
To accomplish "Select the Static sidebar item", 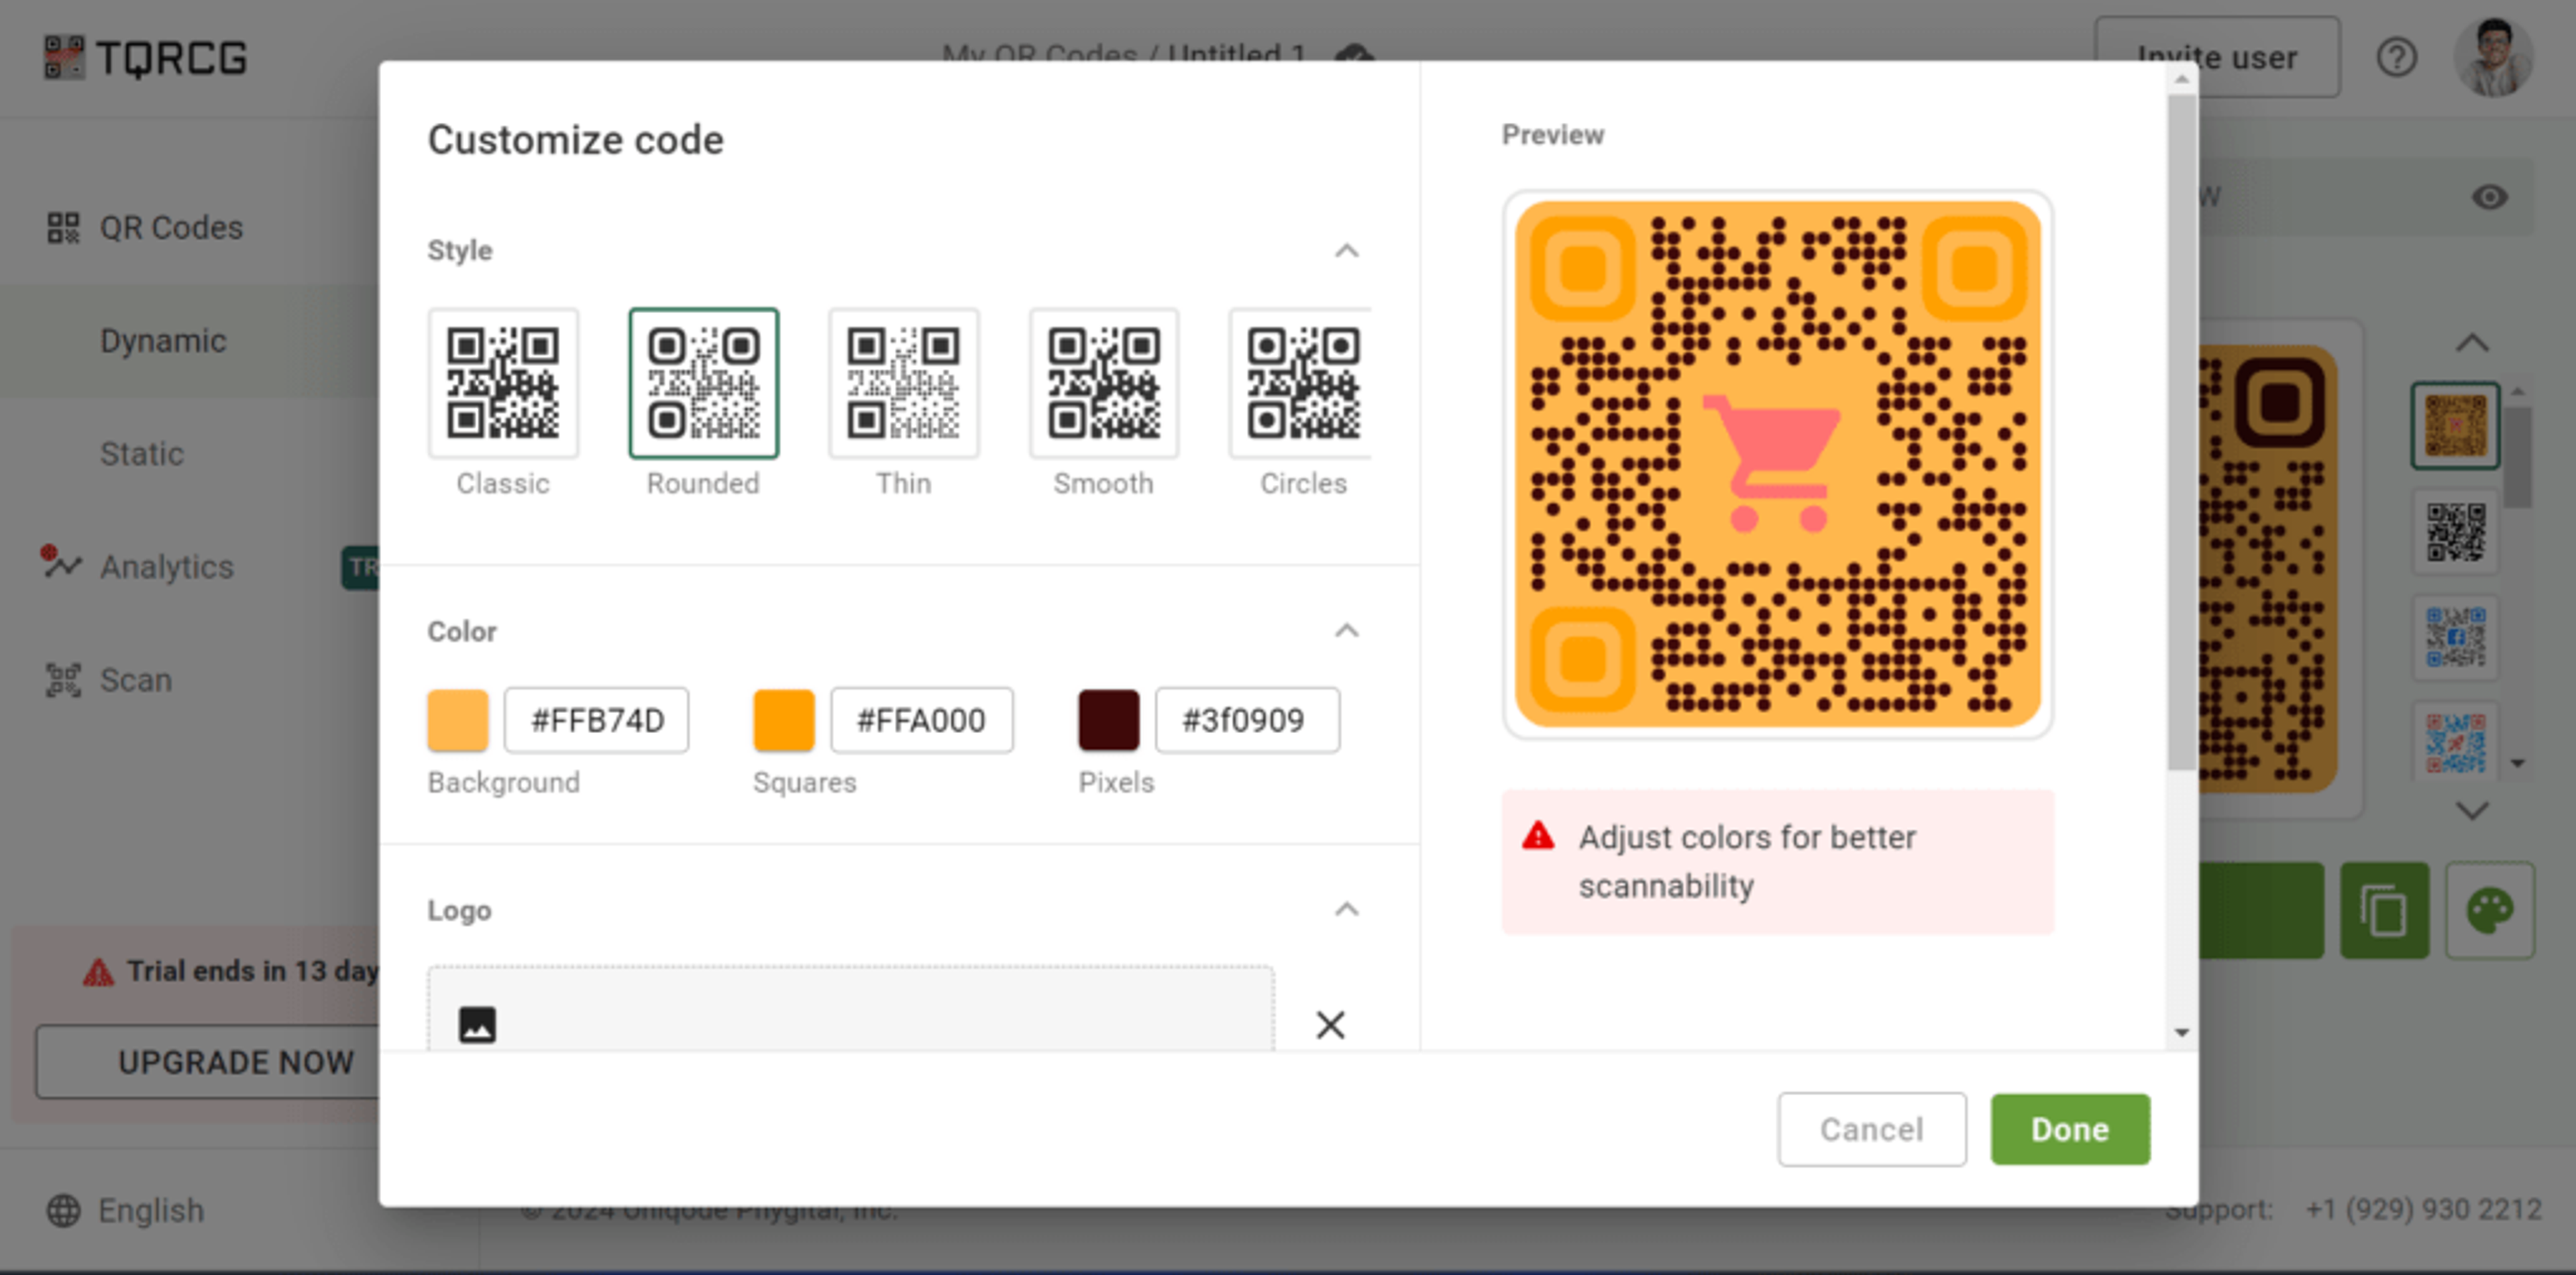I will (x=142, y=454).
